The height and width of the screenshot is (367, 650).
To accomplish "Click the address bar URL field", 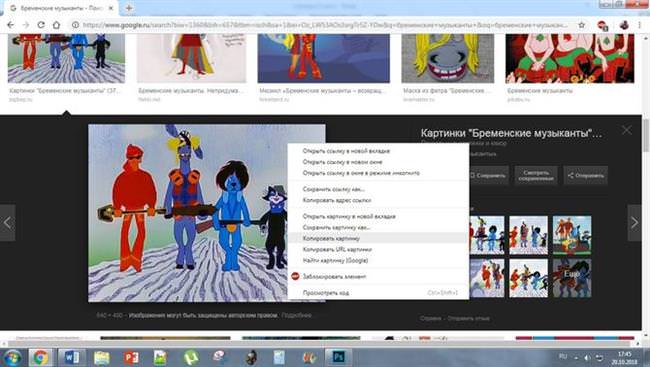I will coord(324,25).
